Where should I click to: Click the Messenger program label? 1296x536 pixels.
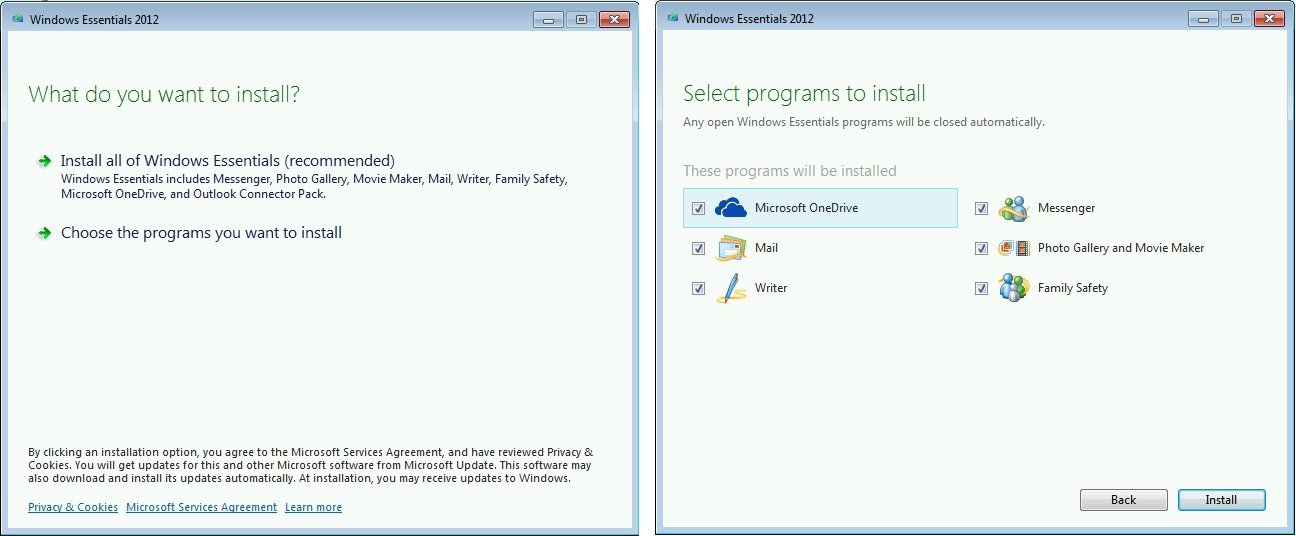click(1066, 208)
